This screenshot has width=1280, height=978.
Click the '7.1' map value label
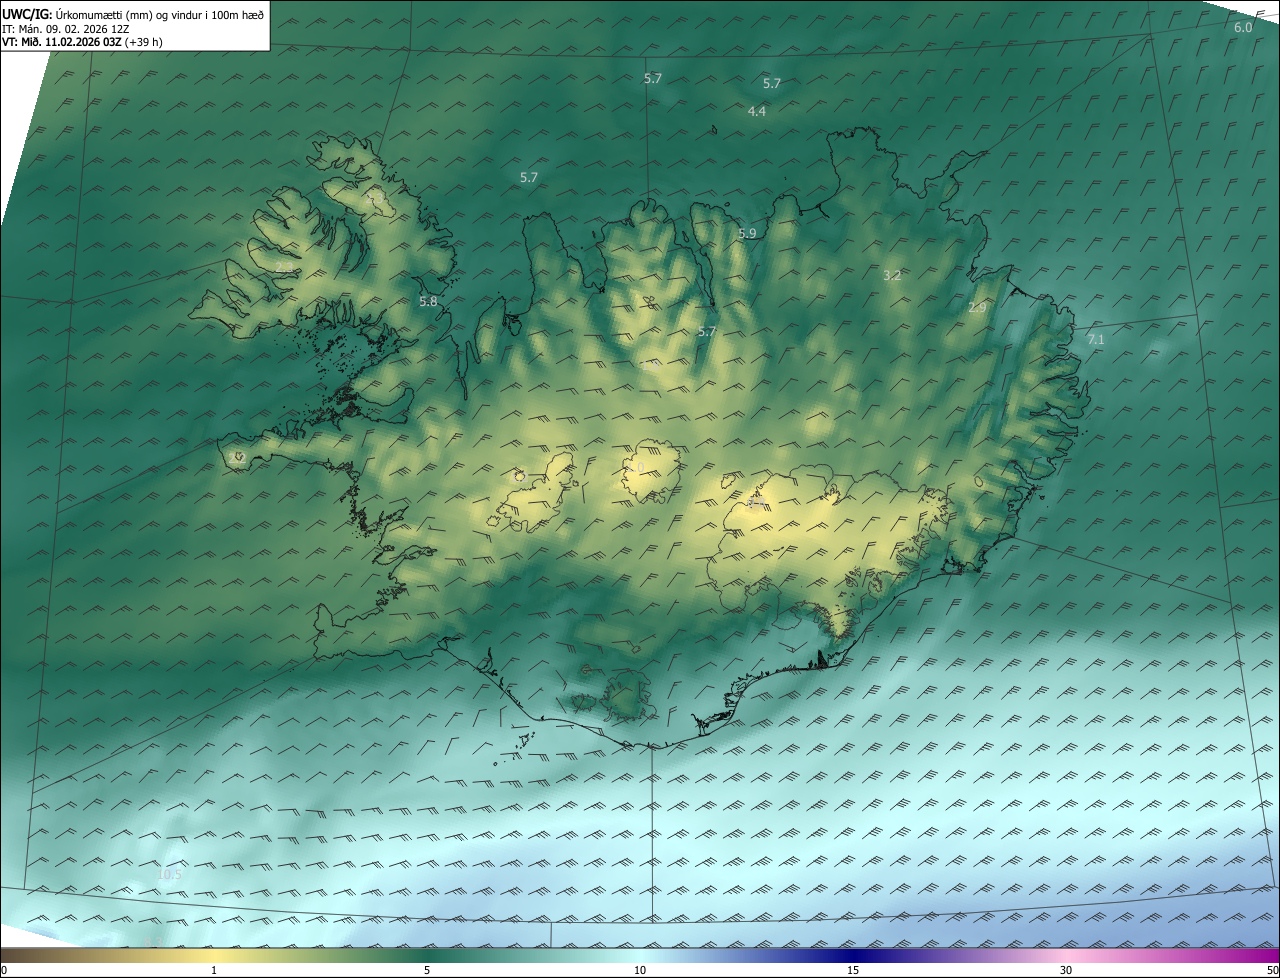[1096, 340]
